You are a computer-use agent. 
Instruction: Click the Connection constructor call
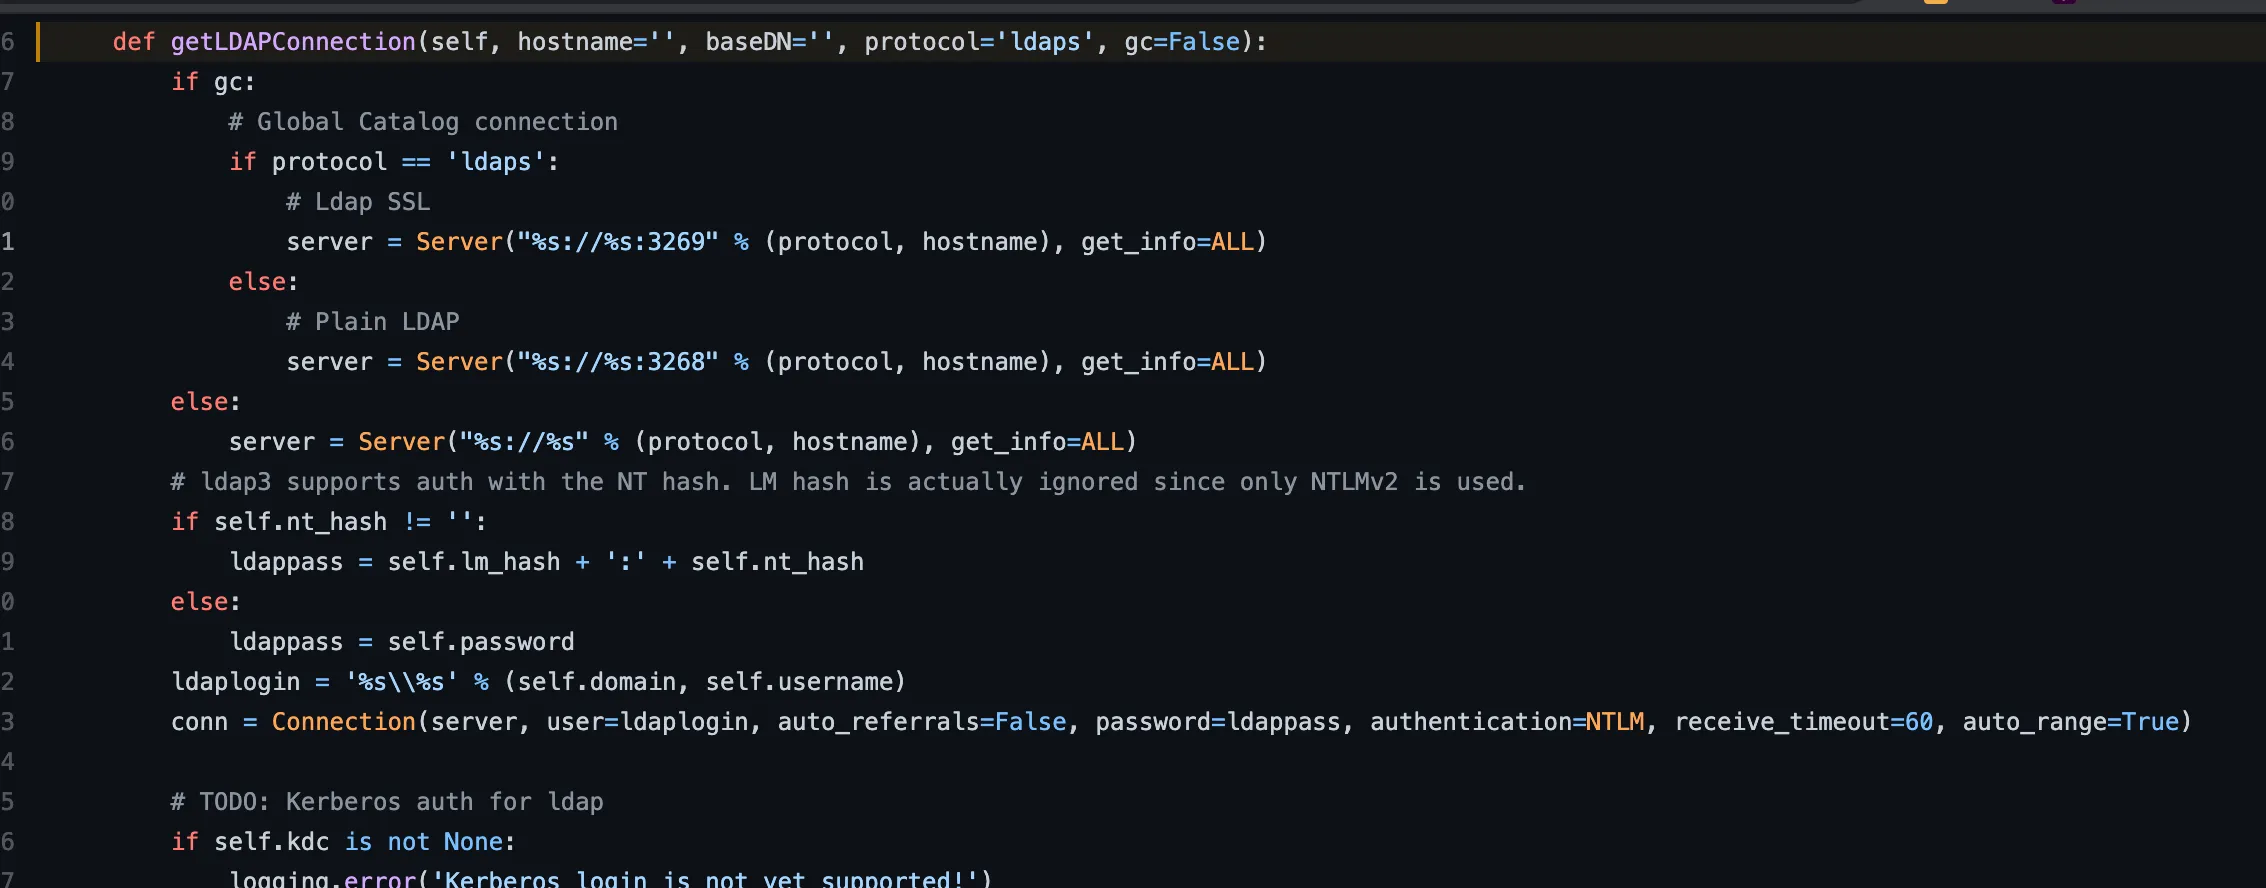[x=343, y=722]
